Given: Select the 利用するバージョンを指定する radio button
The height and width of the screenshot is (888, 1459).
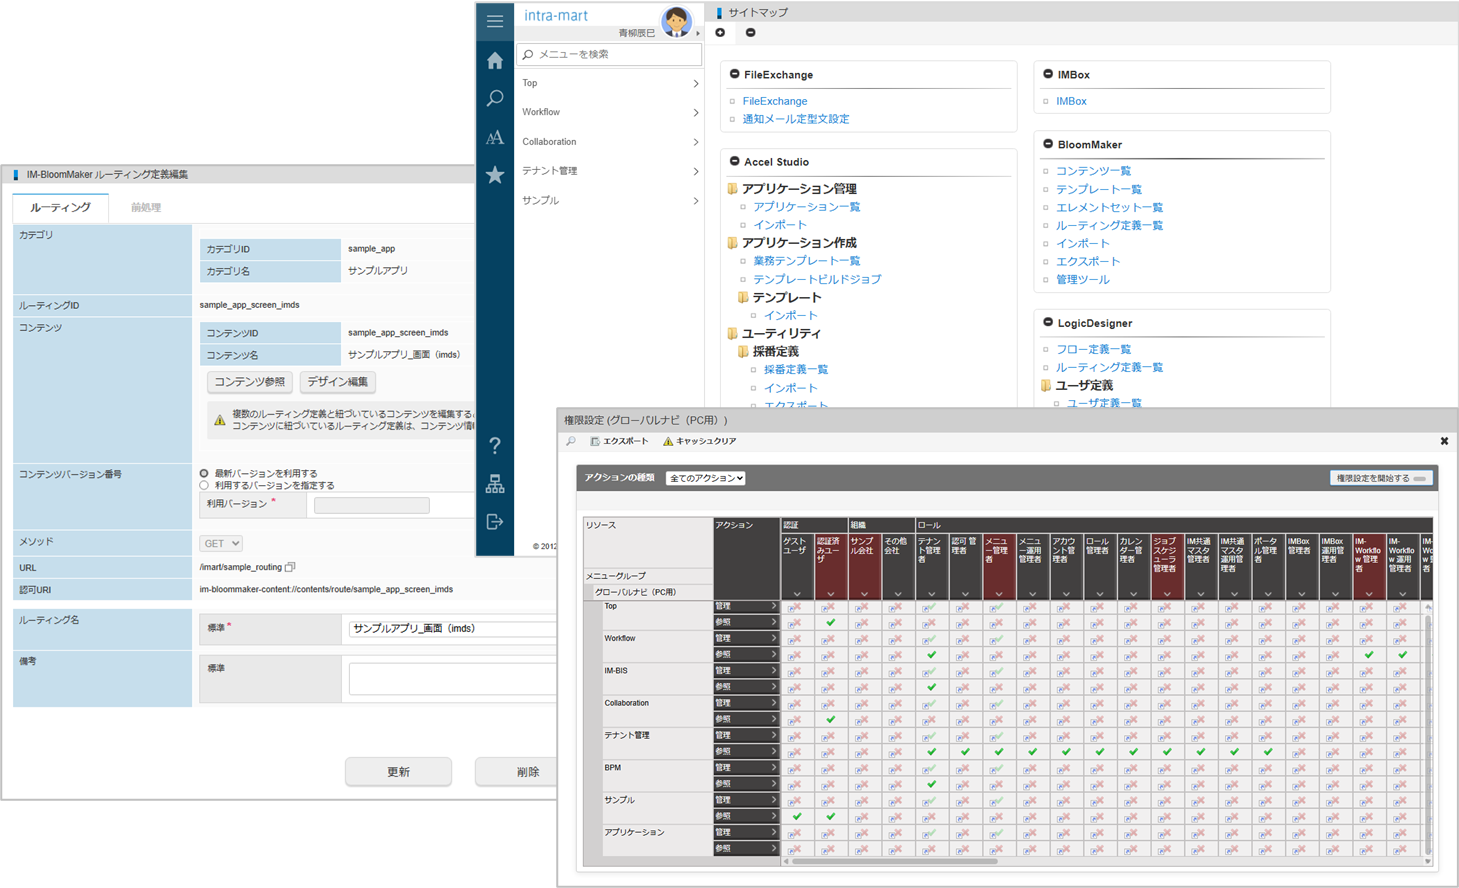Looking at the screenshot, I should 205,486.
